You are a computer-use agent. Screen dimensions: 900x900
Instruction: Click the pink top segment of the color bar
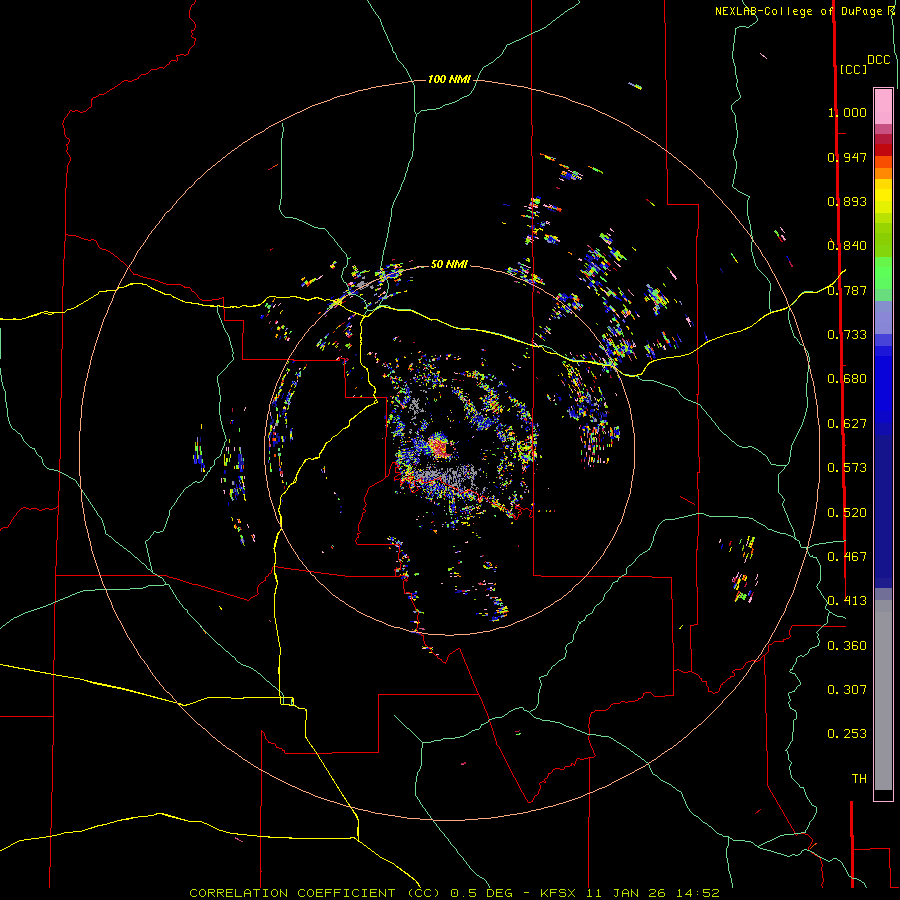pos(883,107)
